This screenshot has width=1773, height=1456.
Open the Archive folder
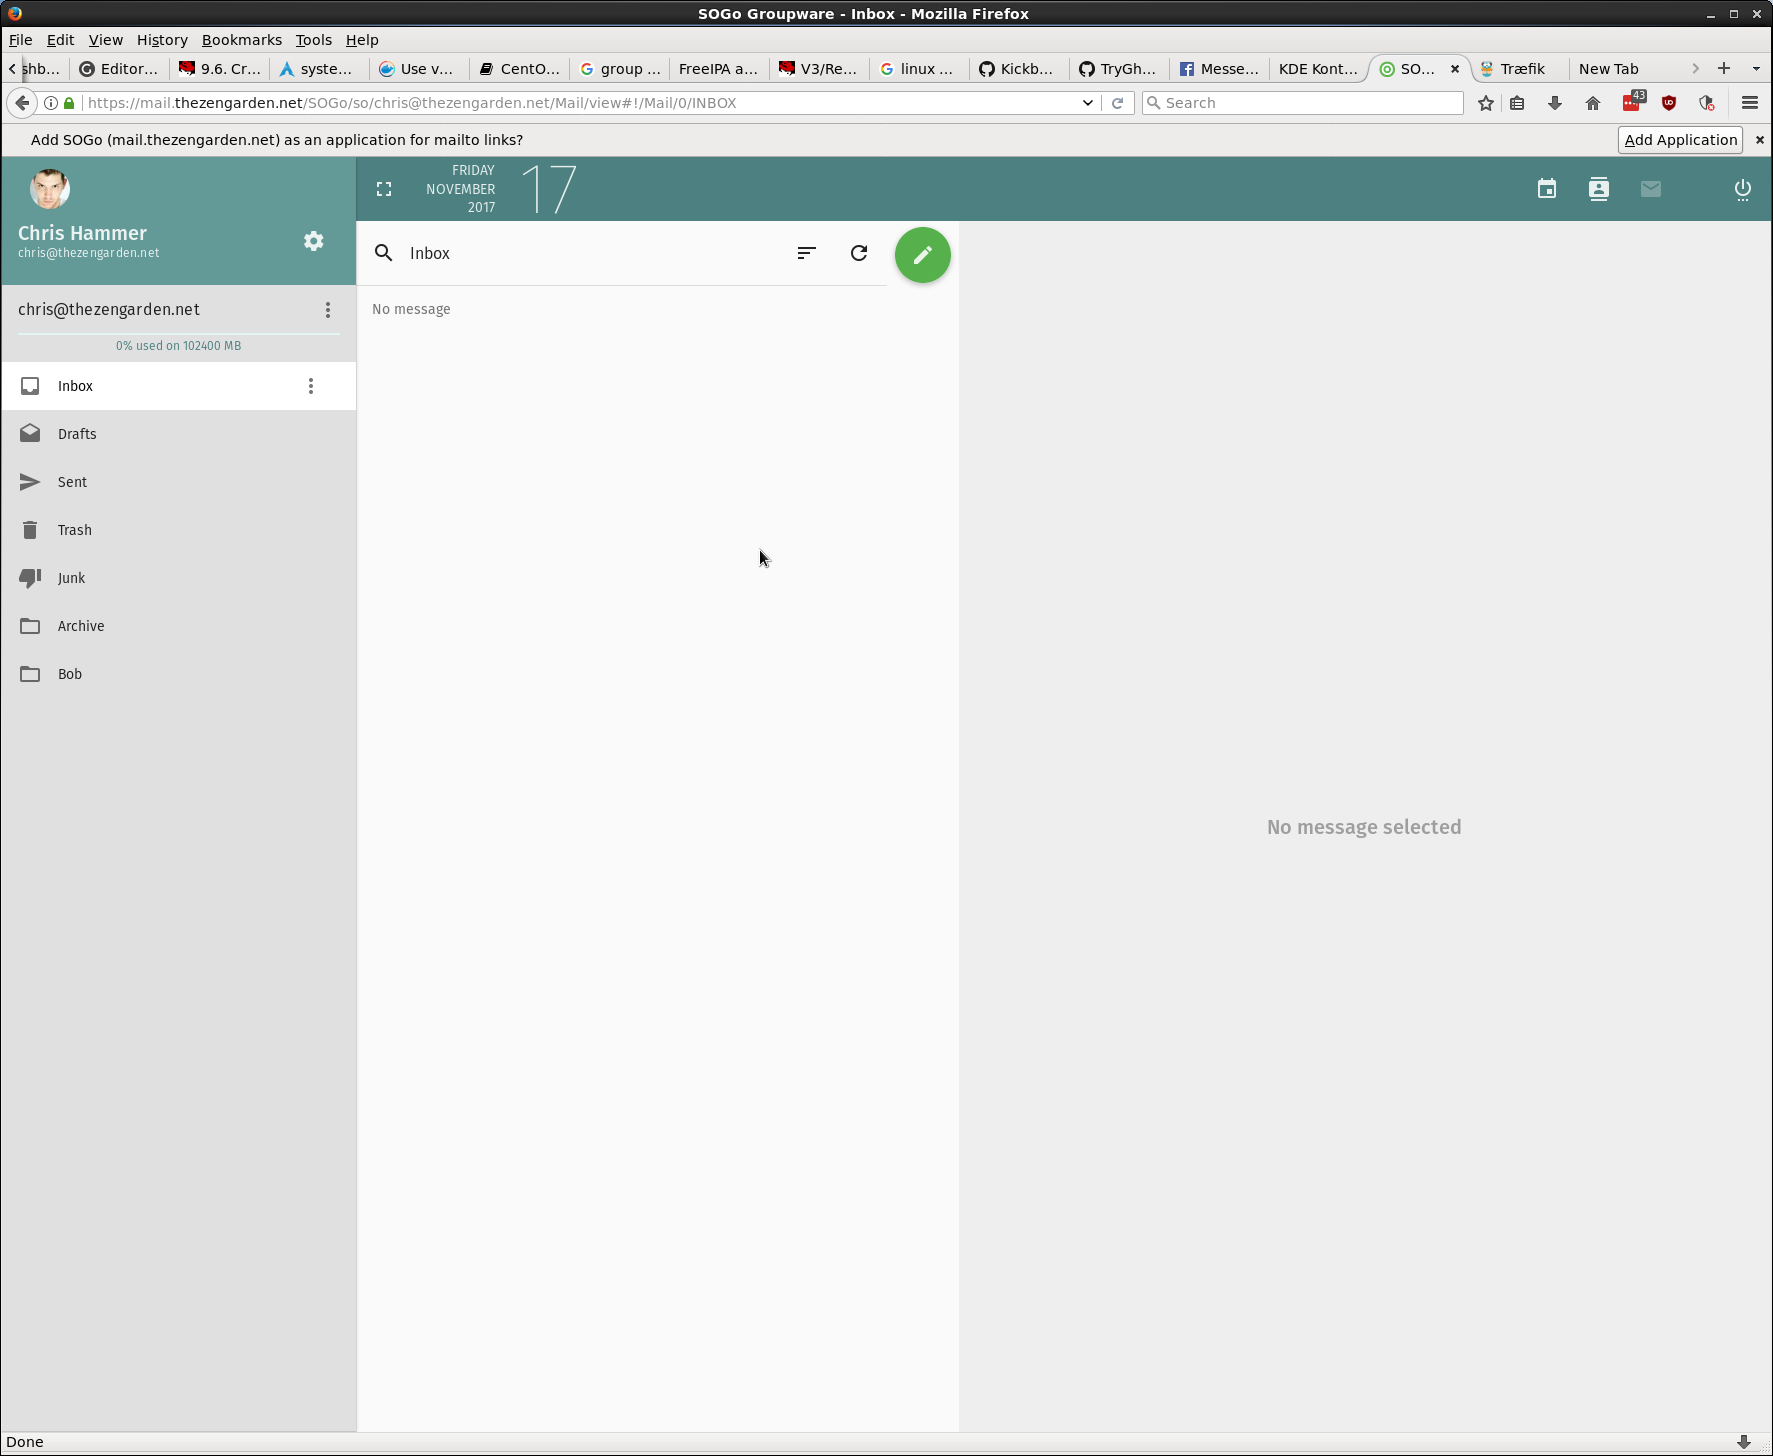[x=178, y=626]
